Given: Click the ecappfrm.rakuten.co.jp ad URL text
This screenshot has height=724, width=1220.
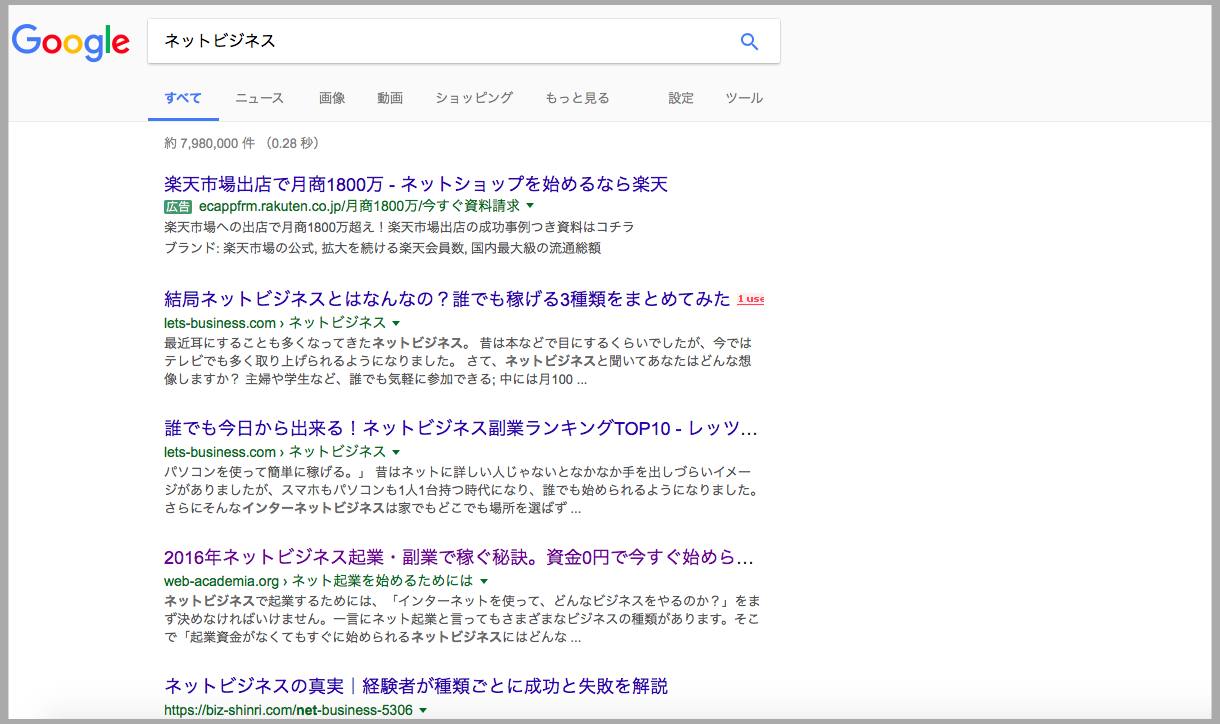Looking at the screenshot, I should tap(359, 206).
